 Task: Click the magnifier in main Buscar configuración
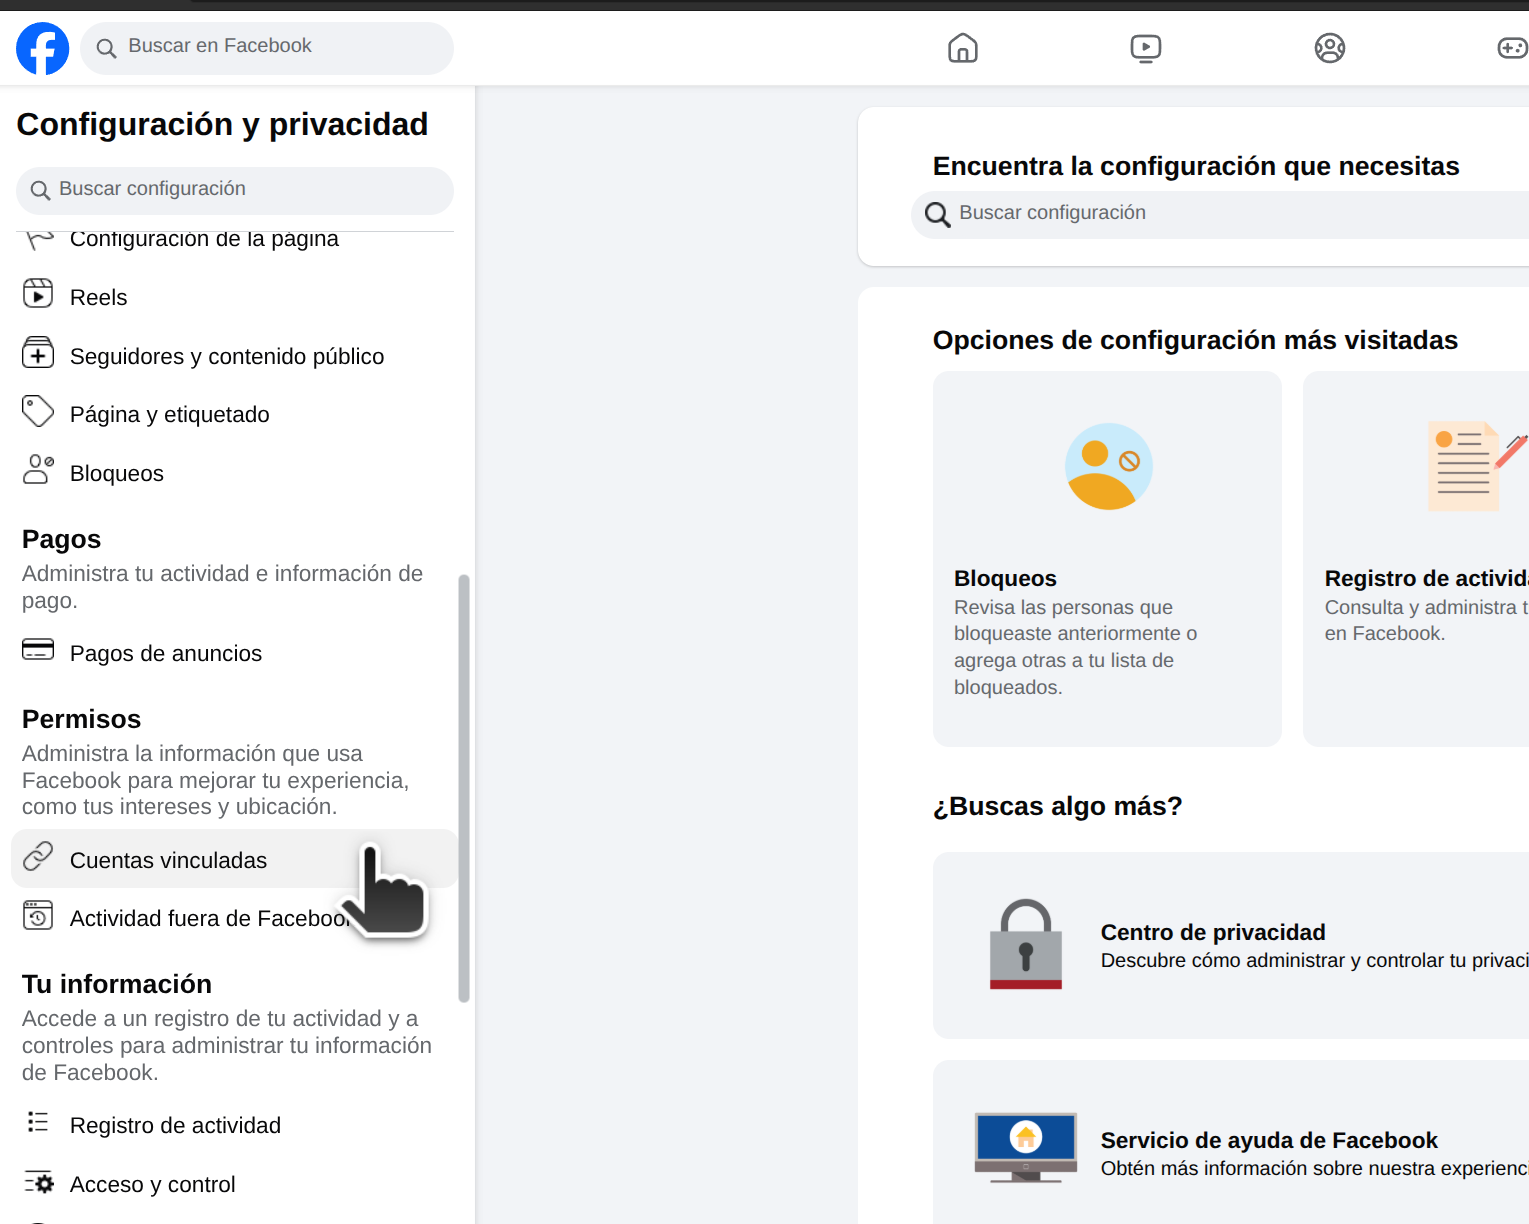coord(937,214)
